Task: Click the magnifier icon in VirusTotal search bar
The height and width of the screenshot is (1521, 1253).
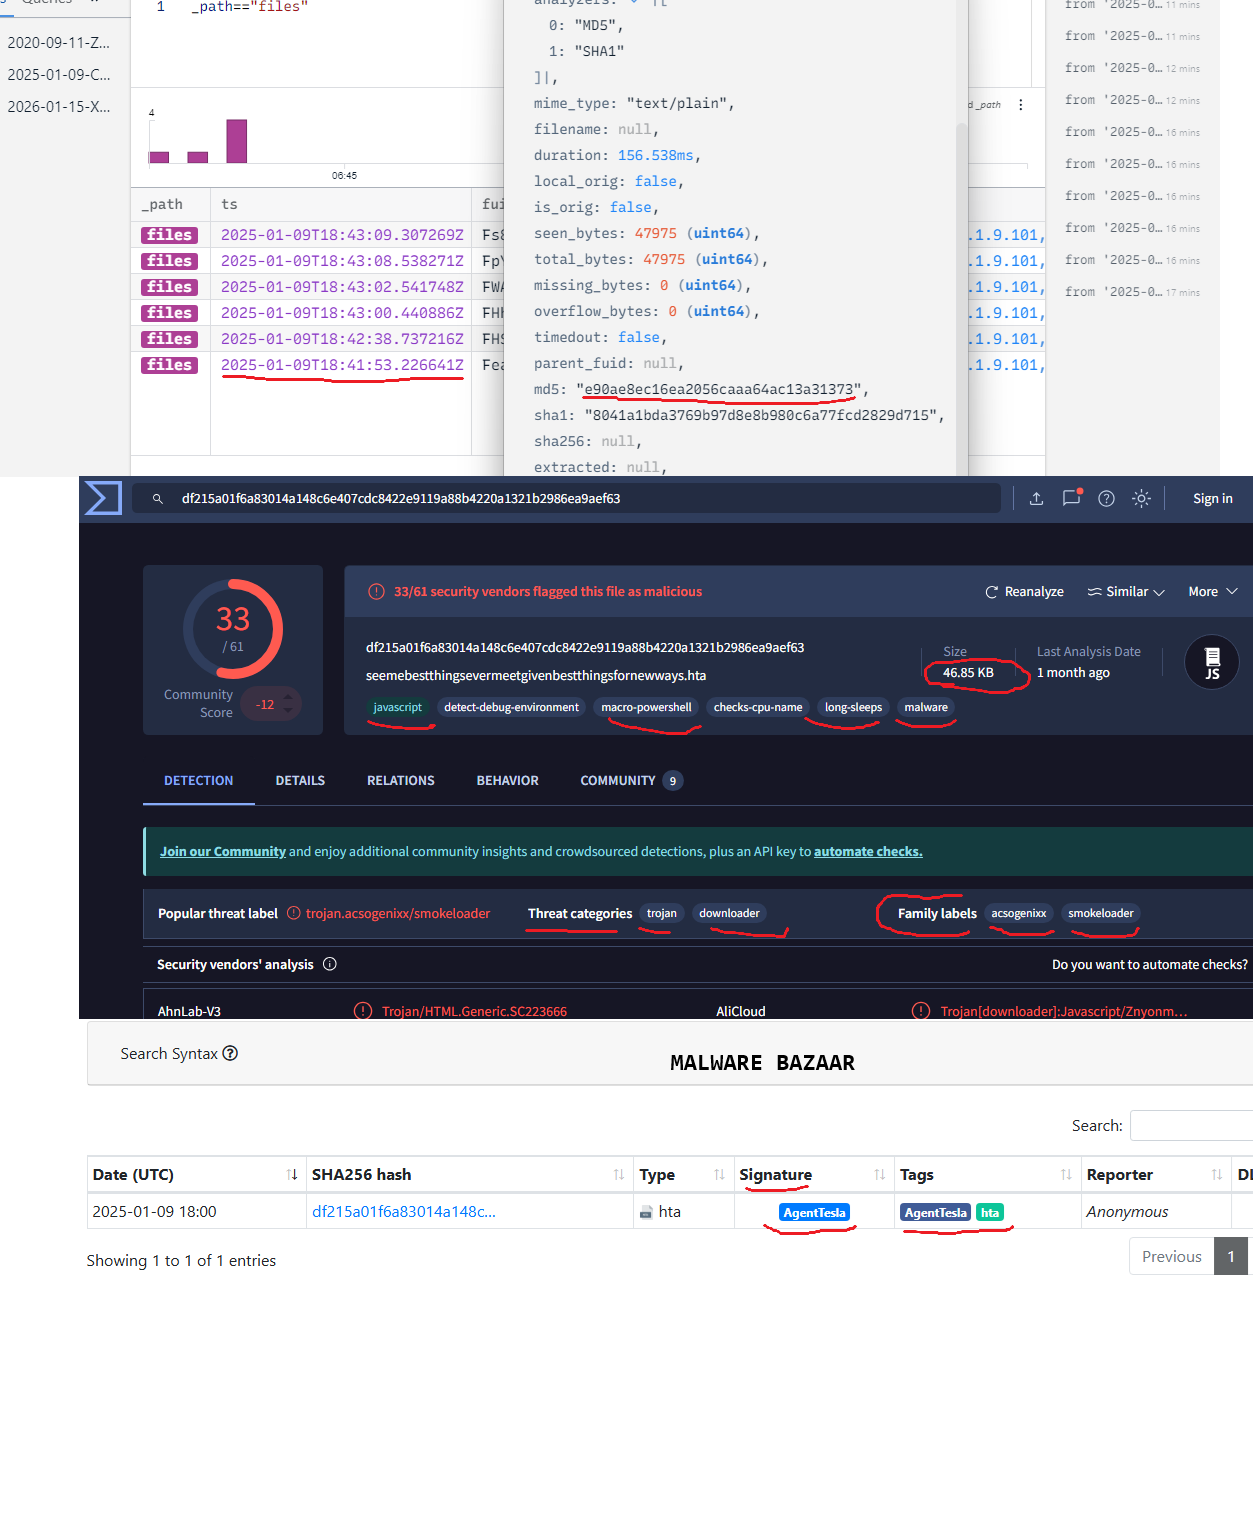Action: (x=158, y=498)
